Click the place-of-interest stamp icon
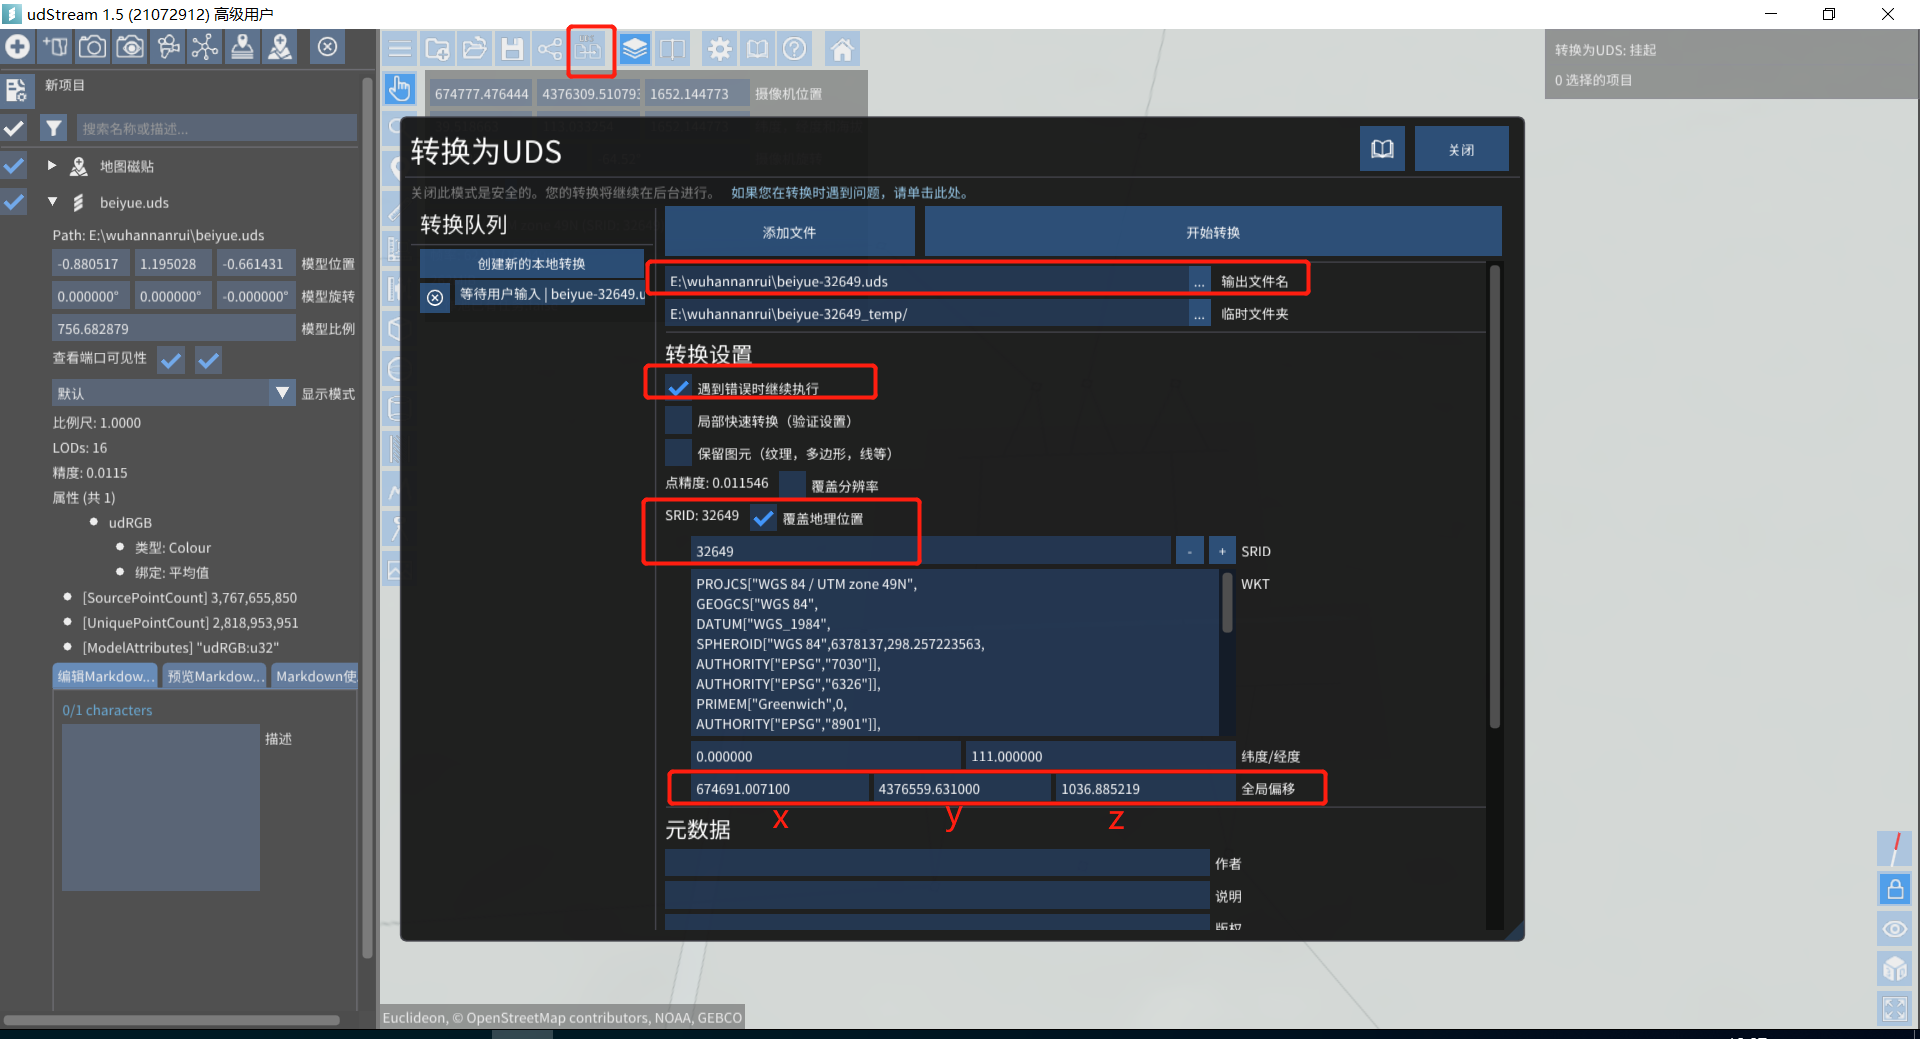Screen dimensions: 1920x1039 242,47
